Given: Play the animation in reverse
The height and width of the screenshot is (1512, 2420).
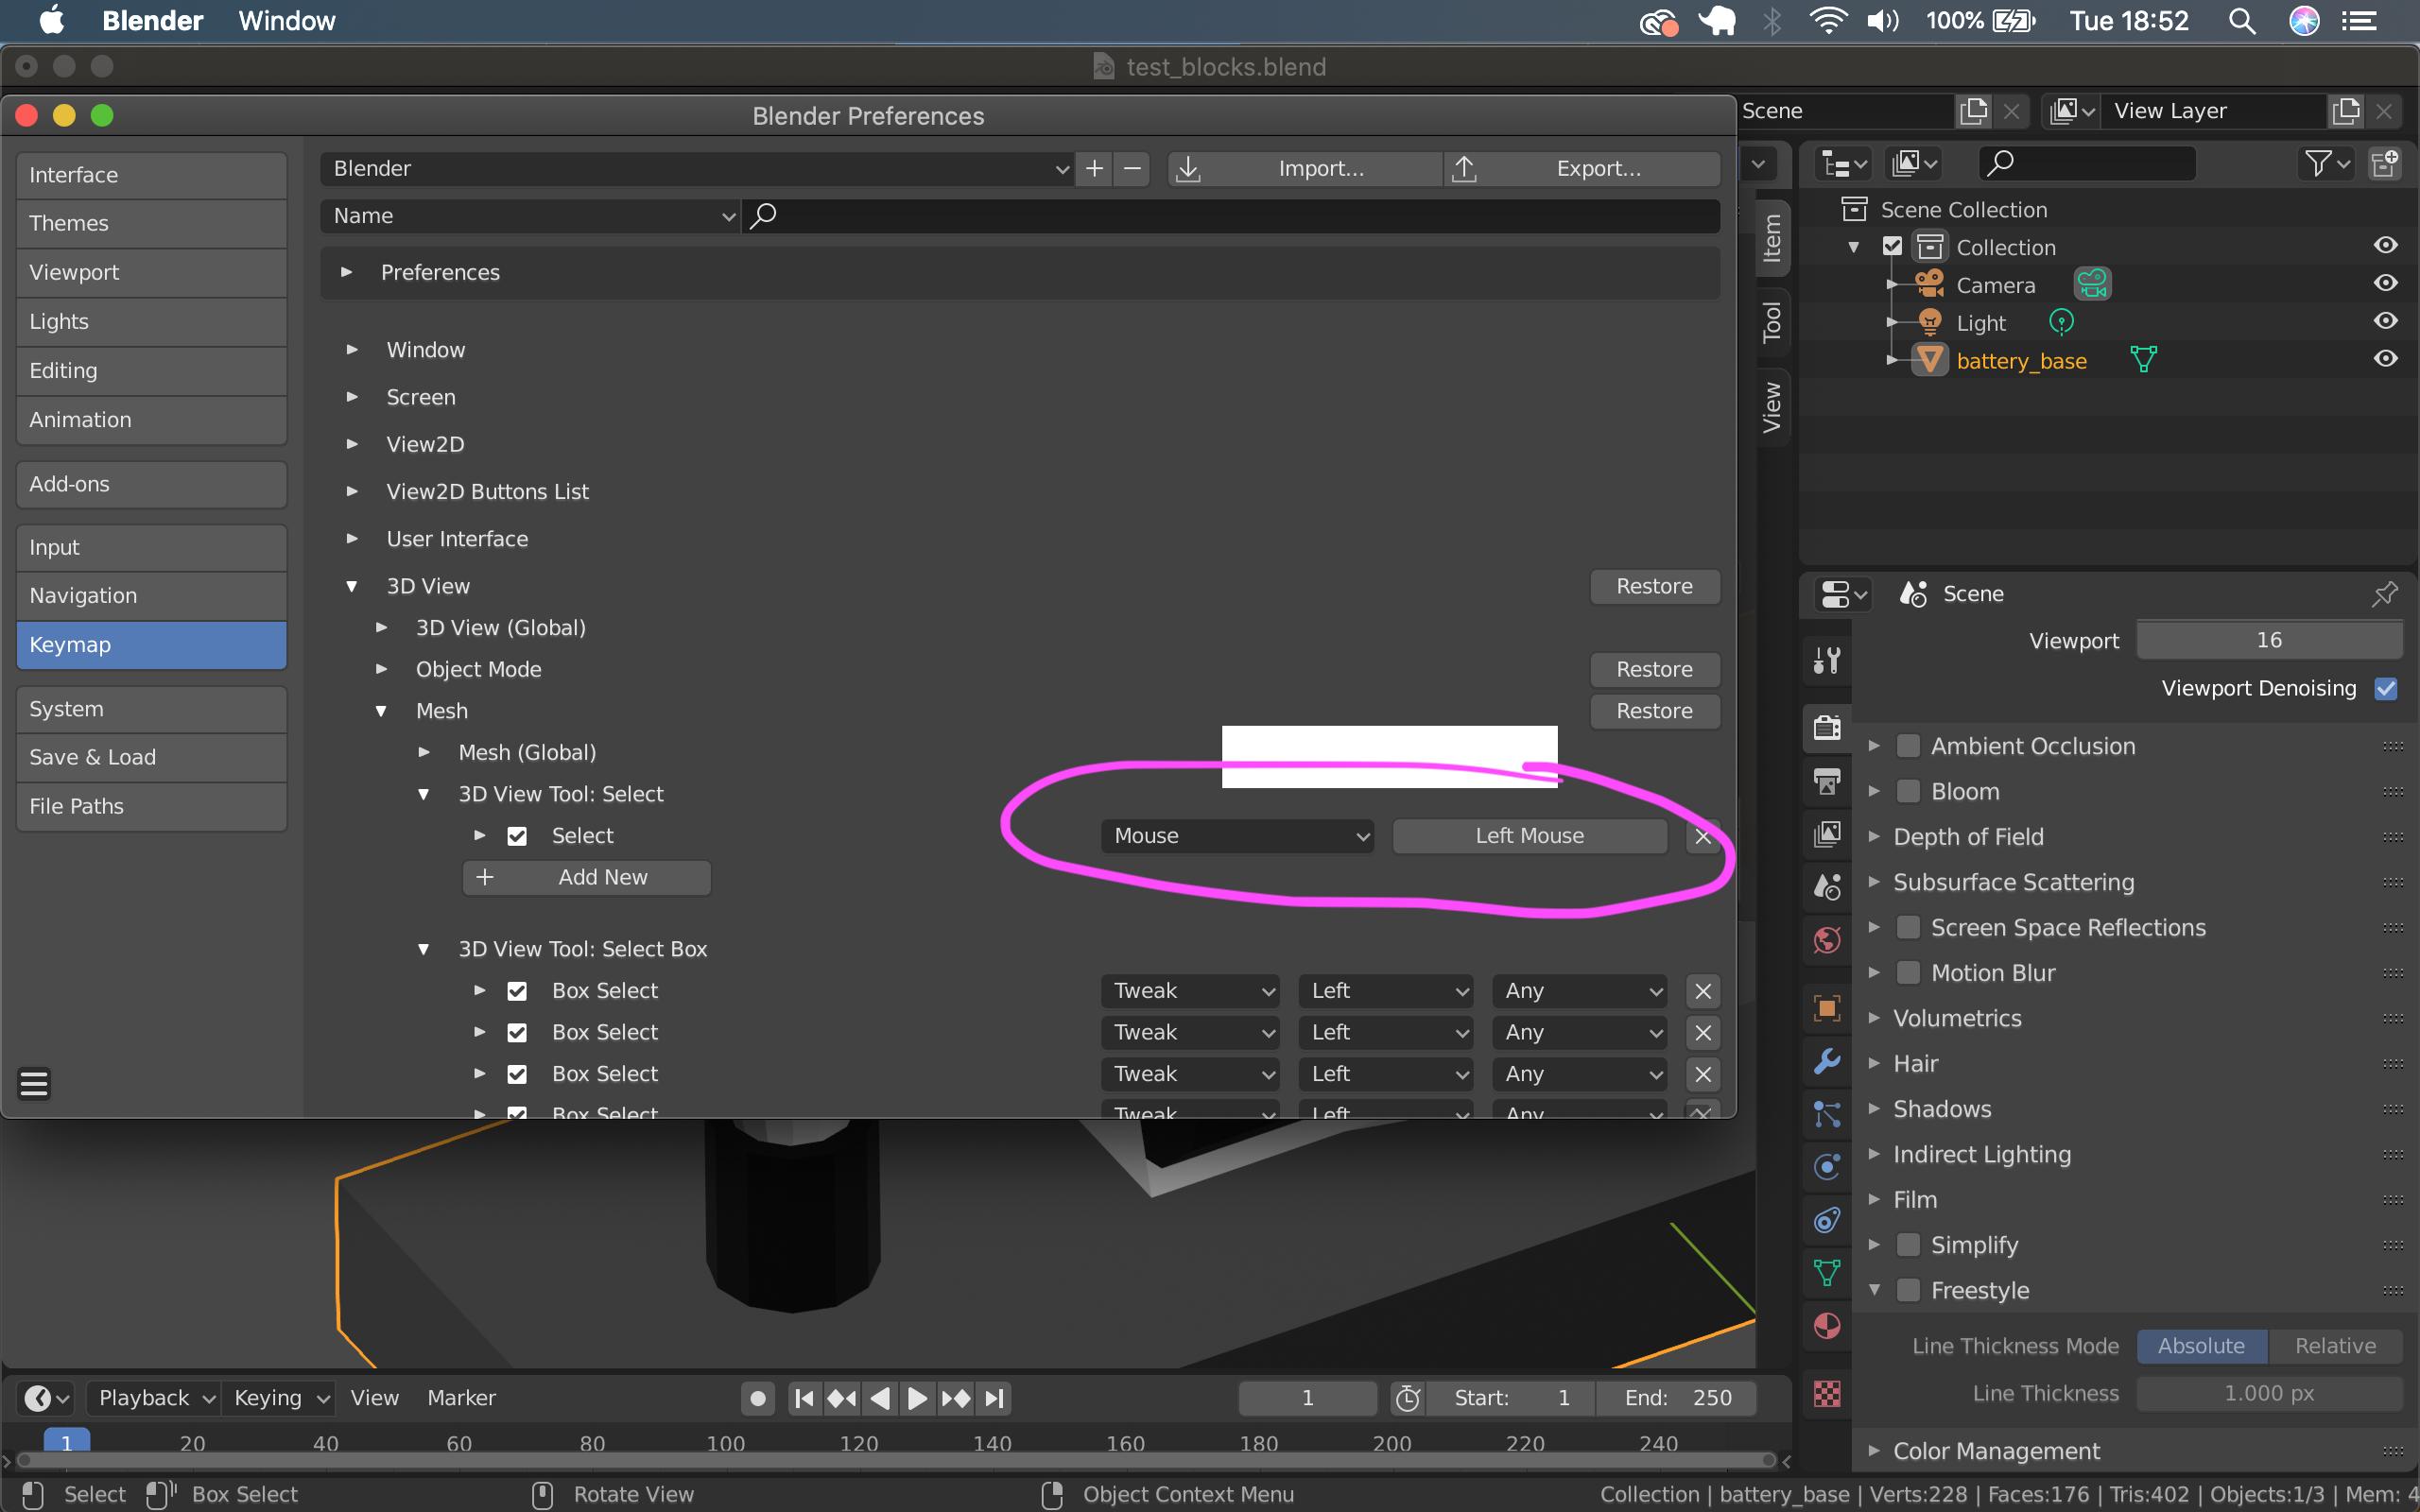Looking at the screenshot, I should [880, 1398].
